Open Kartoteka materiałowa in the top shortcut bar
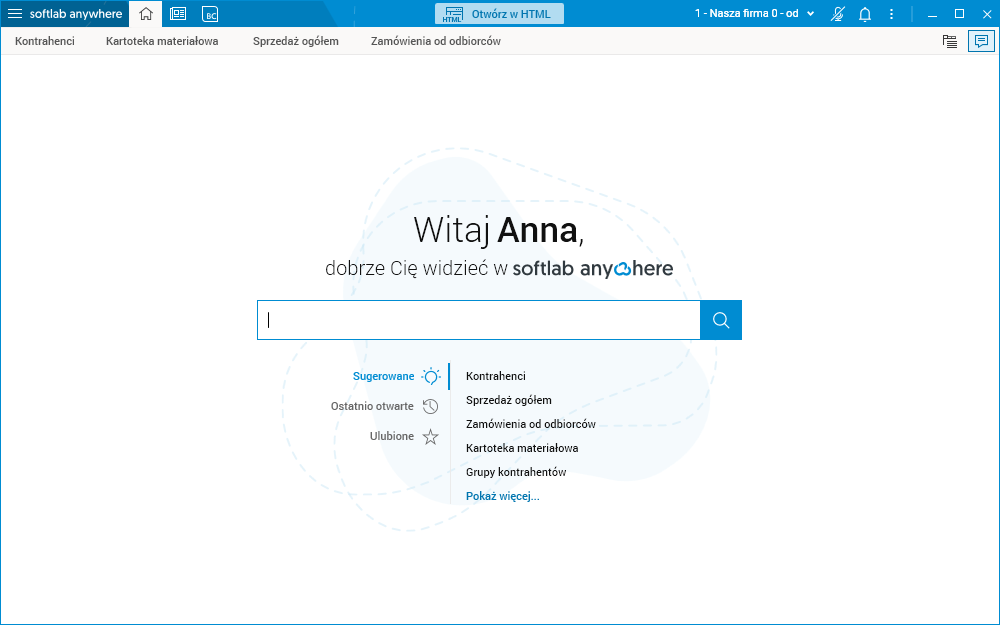The width and height of the screenshot is (1000, 625). pyautogui.click(x=162, y=41)
